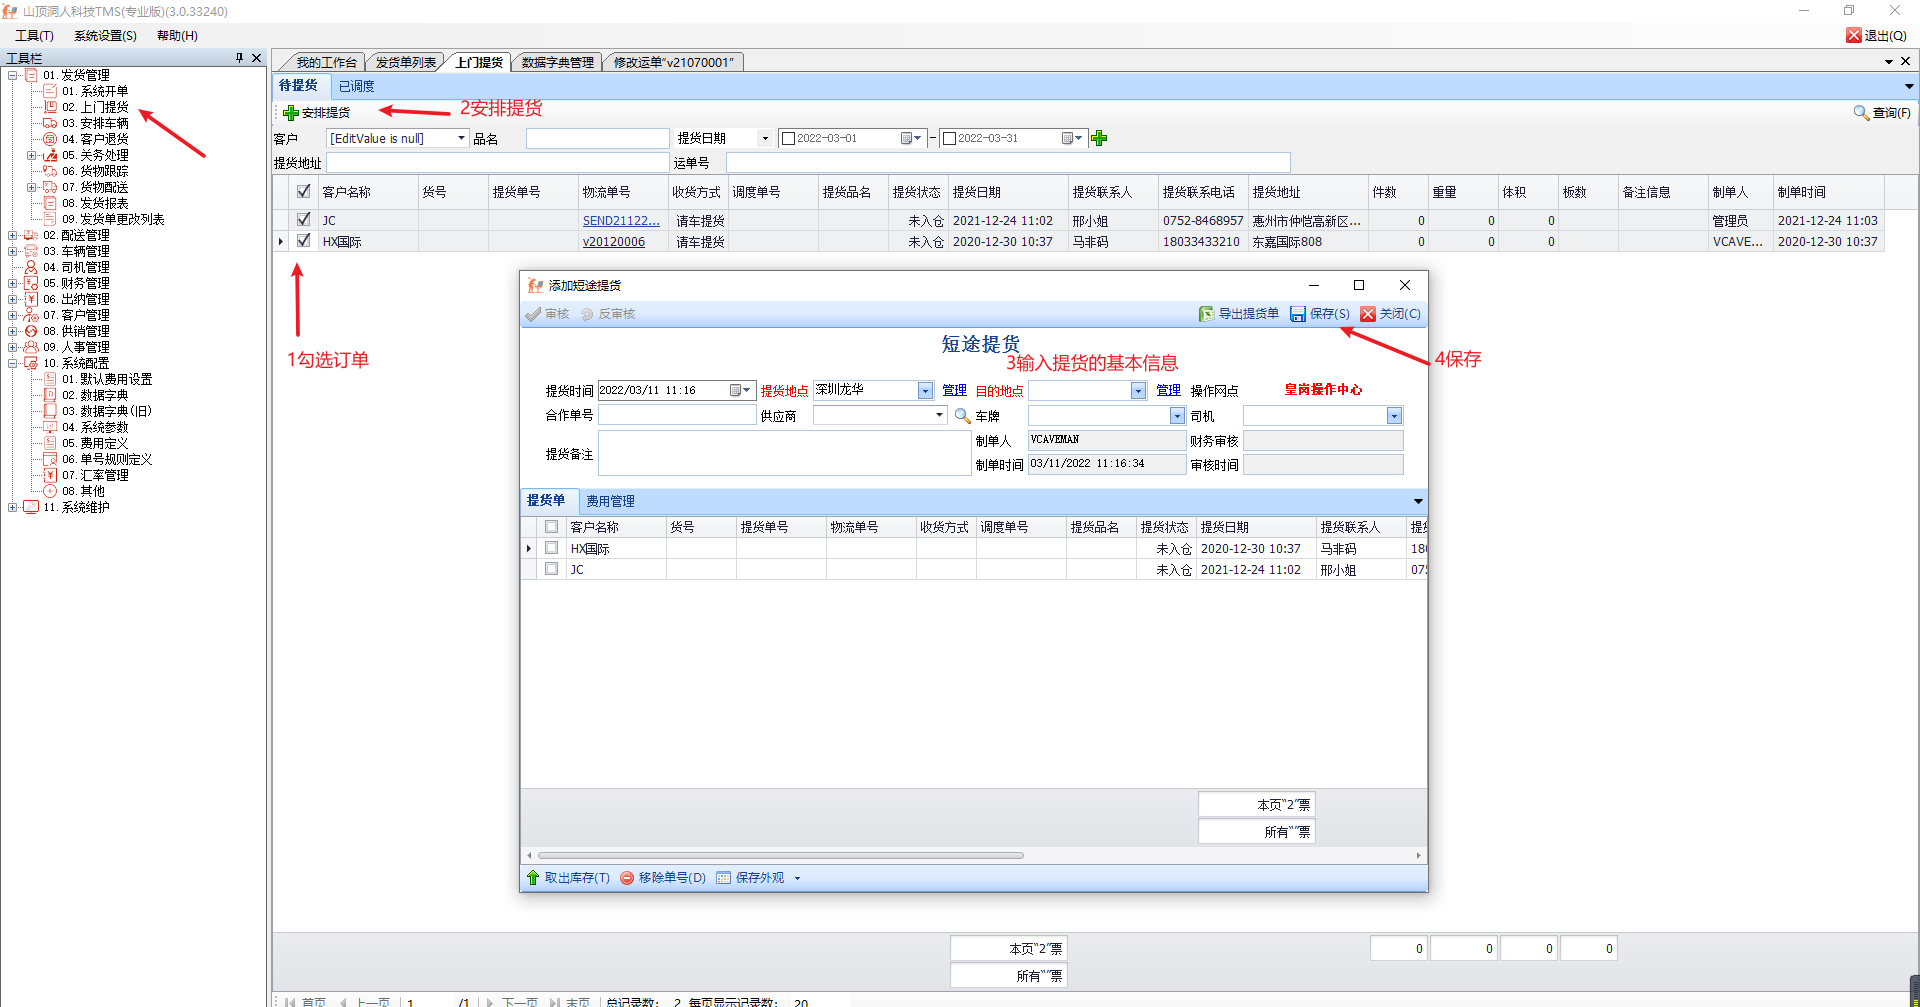The height and width of the screenshot is (1007, 1920).
Task: Uncheck the JC row checkbox in main list
Action: (x=304, y=219)
